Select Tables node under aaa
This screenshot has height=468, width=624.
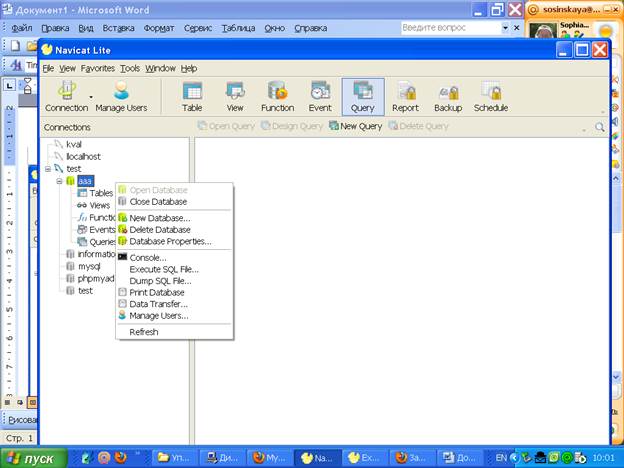101,193
